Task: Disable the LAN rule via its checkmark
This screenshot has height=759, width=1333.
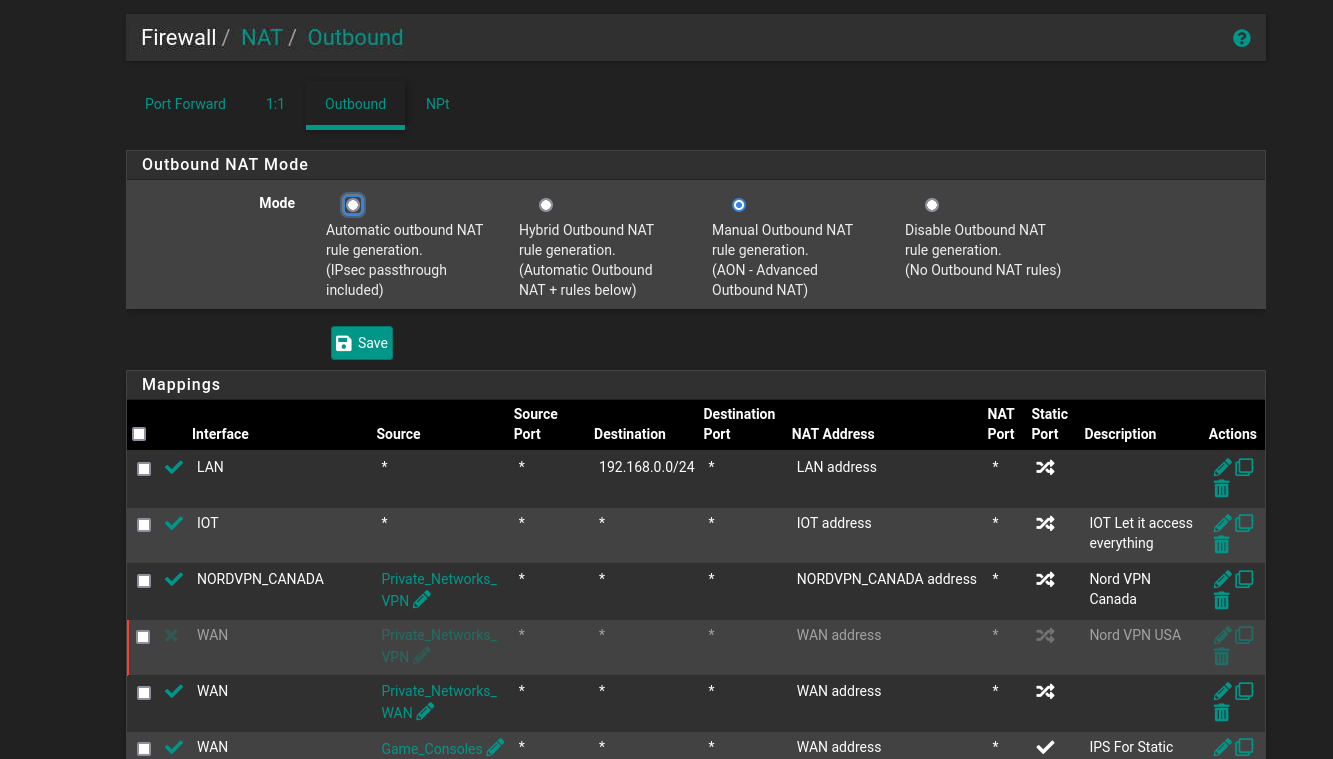Action: click(174, 467)
